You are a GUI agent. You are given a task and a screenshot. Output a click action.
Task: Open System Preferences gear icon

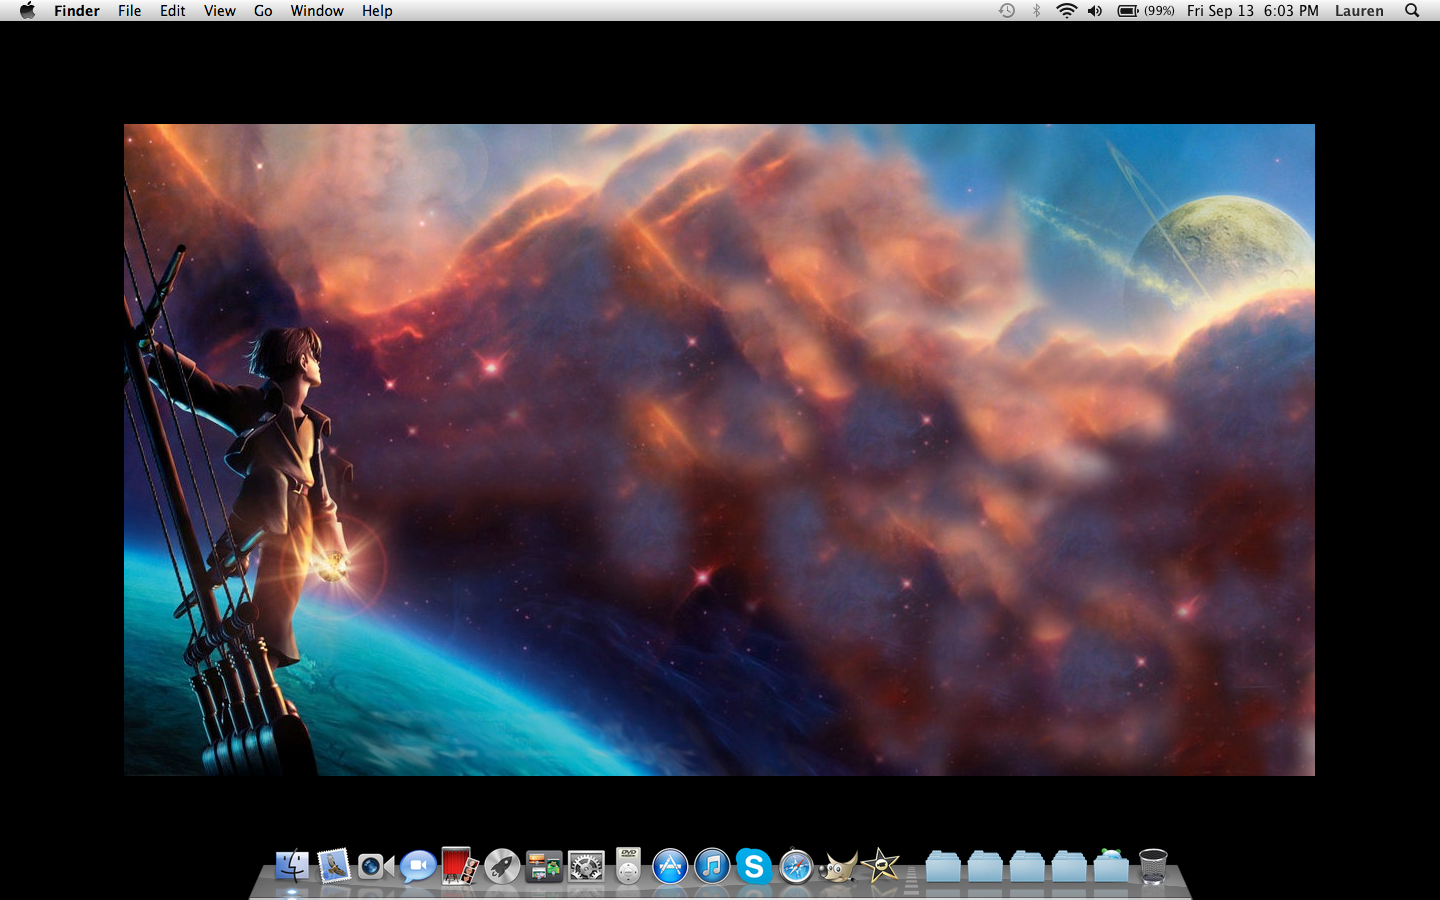point(586,866)
